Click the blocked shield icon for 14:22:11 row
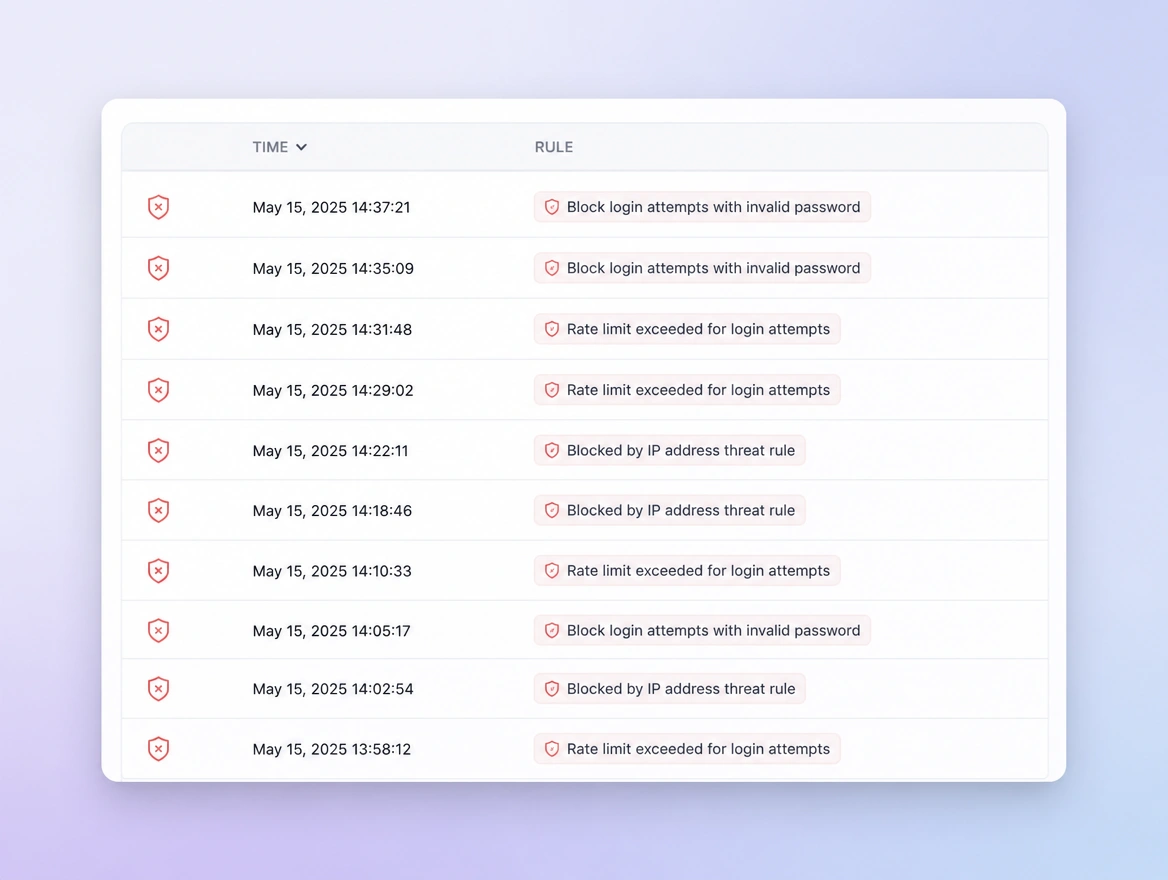 158,451
